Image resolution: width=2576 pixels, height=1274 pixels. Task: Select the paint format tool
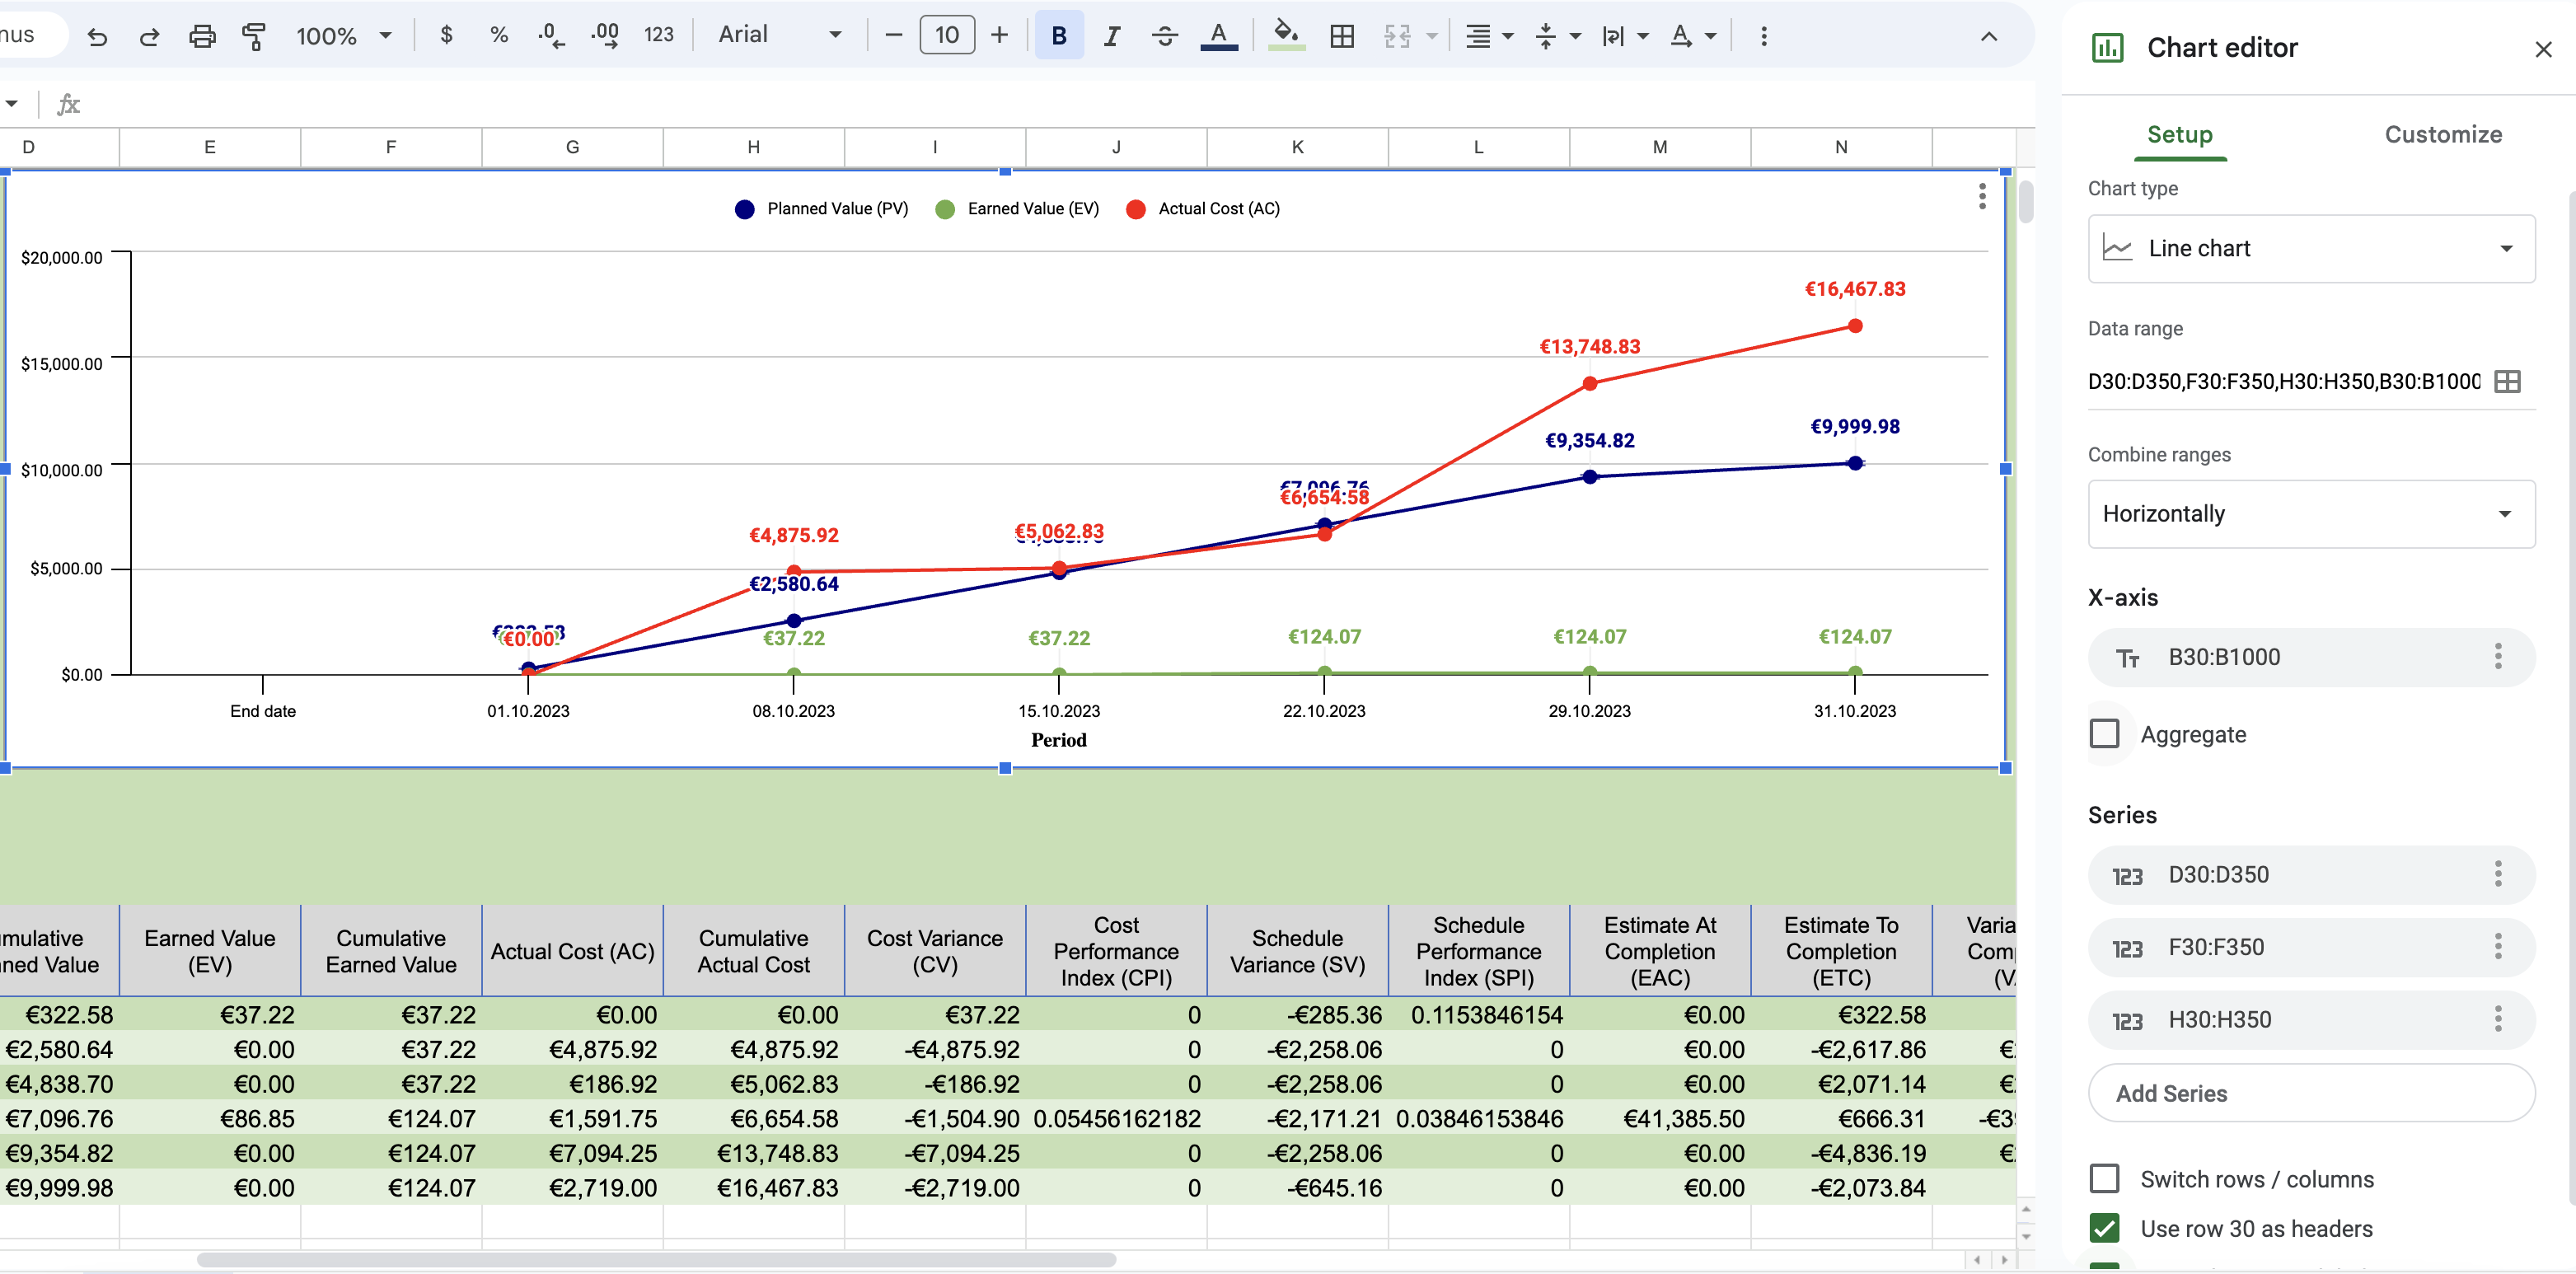(254, 37)
